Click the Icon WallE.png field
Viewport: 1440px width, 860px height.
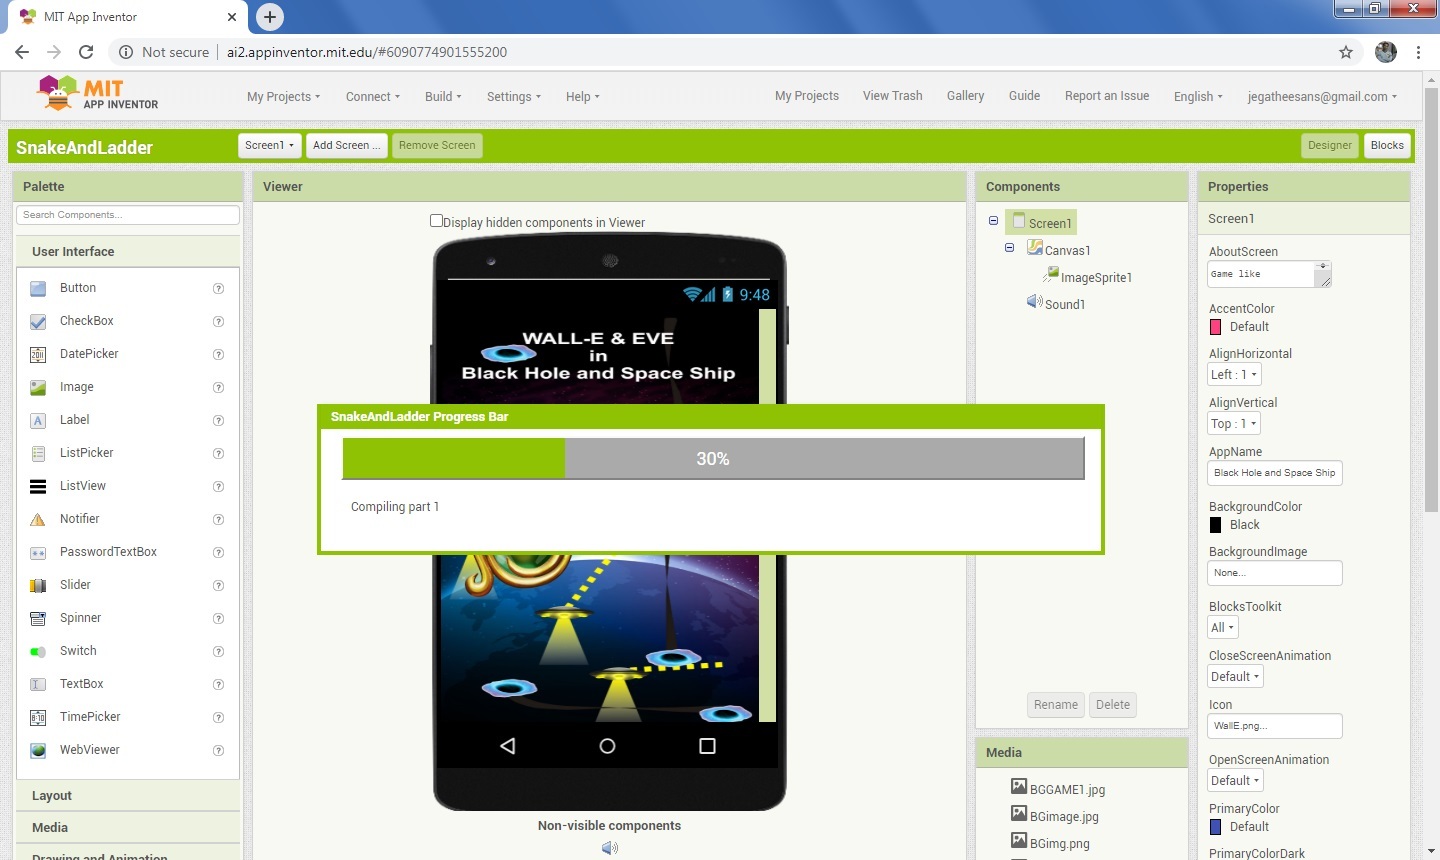click(x=1275, y=726)
